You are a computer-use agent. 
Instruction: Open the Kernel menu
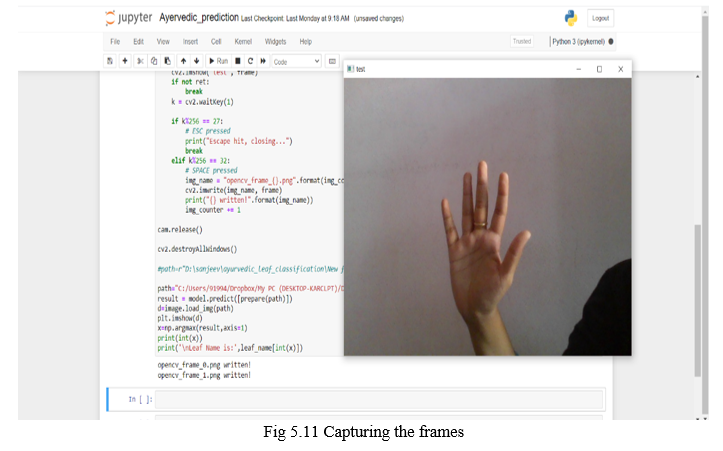(243, 41)
